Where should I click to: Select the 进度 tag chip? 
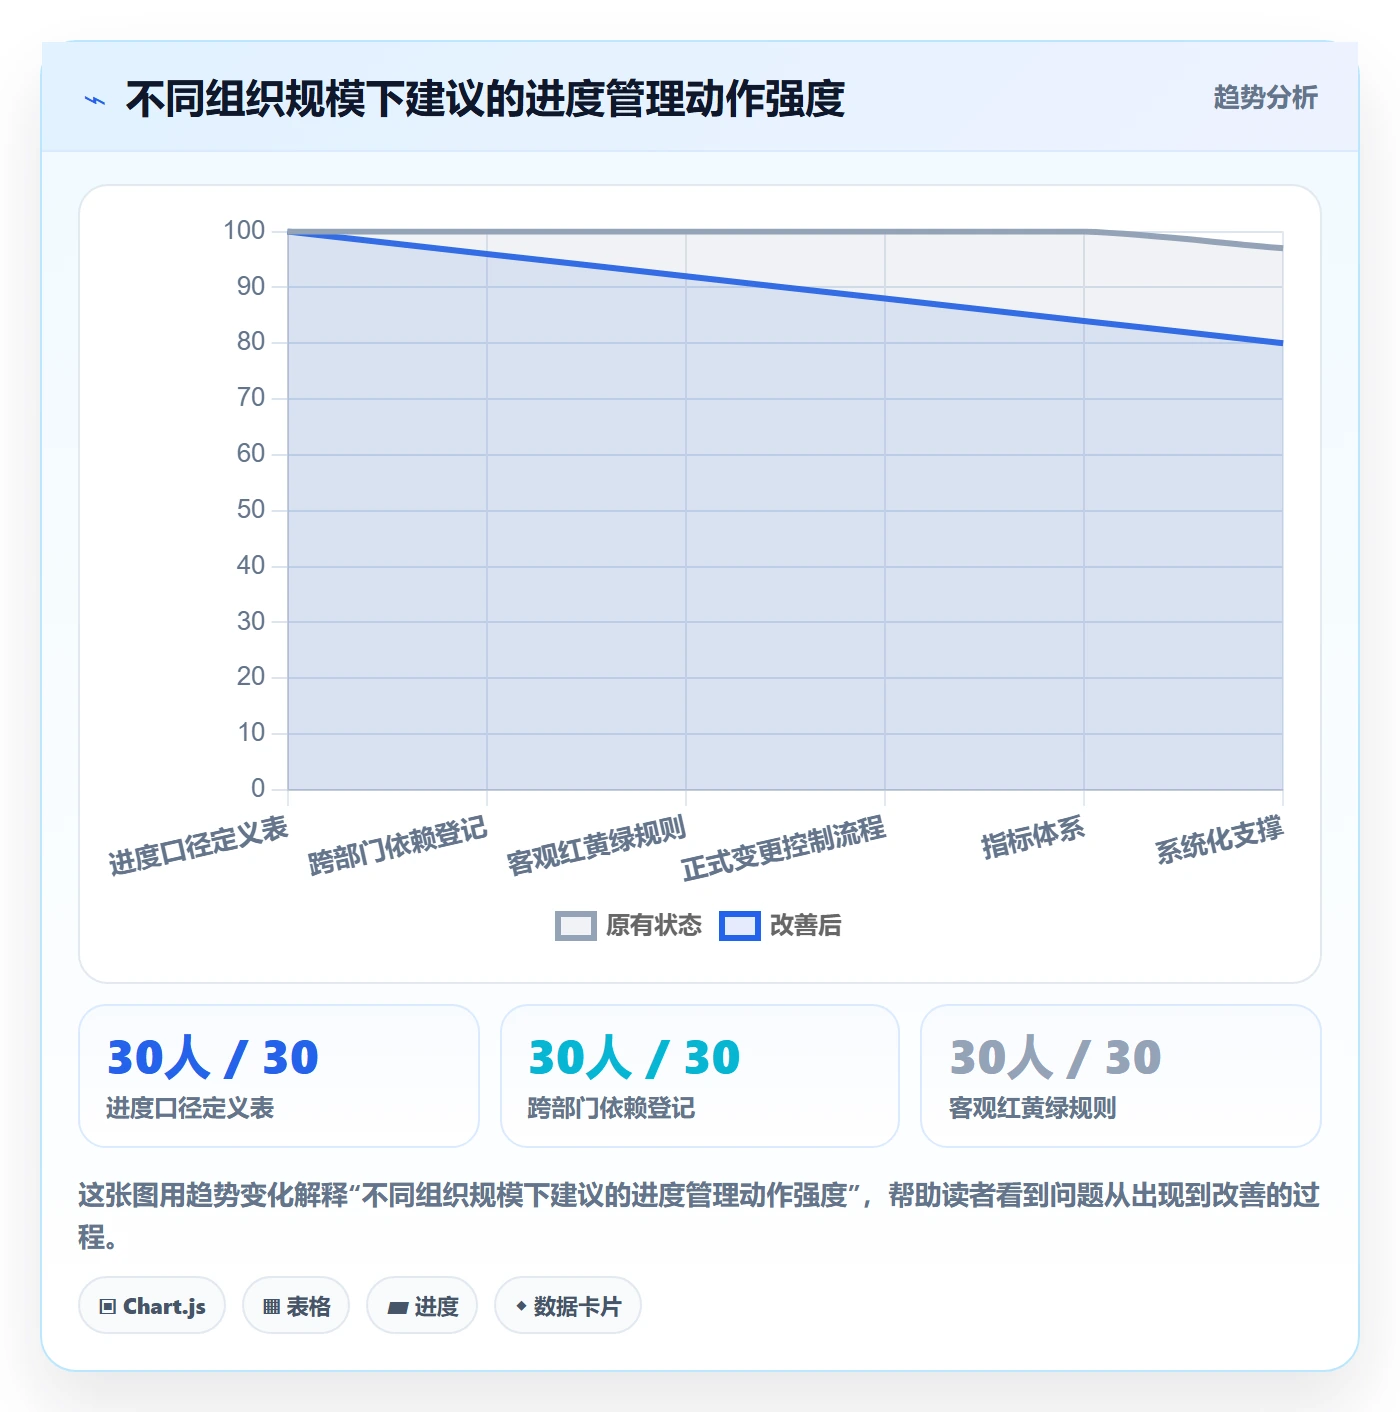pos(422,1305)
